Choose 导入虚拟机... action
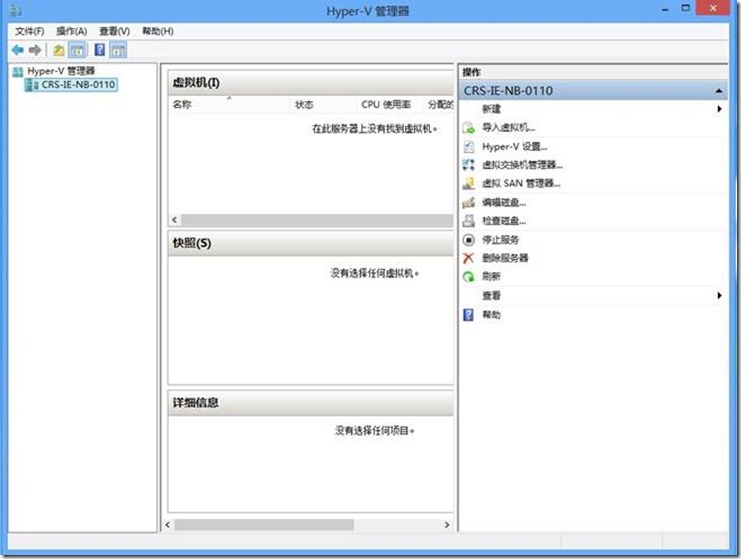This screenshot has height=559, width=741. coord(508,128)
